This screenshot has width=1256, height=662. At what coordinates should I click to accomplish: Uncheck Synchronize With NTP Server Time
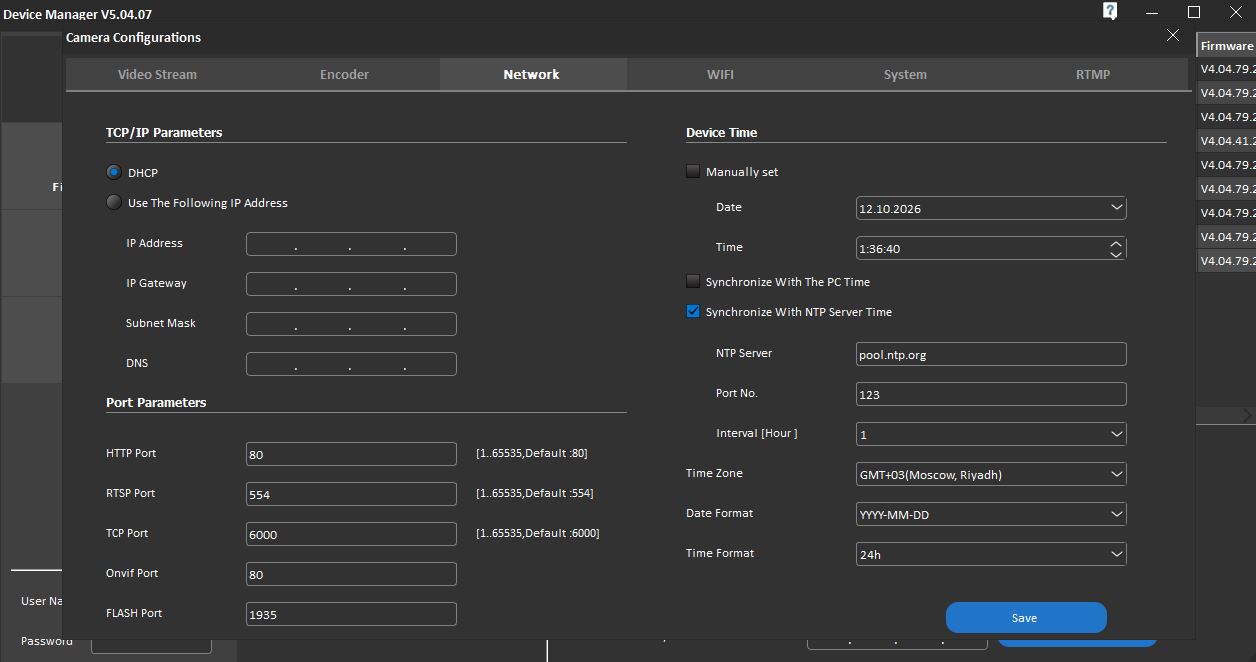pos(693,311)
